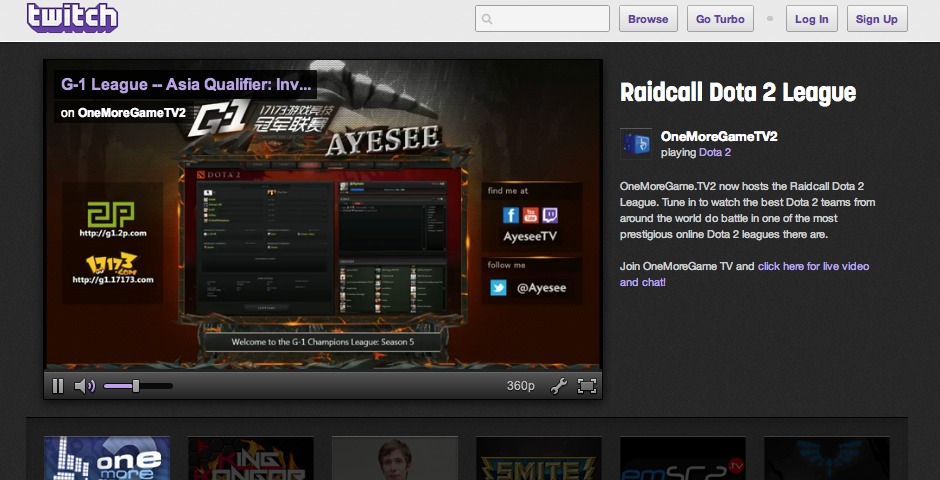This screenshot has width=940, height=480.
Task: Open the Browse page
Action: 648,19
